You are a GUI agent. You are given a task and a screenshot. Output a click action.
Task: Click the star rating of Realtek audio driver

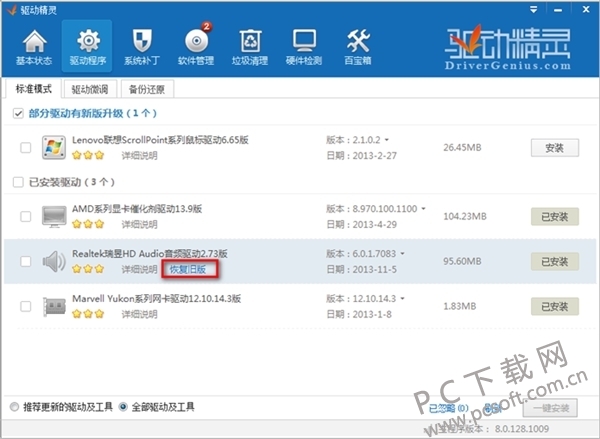(88, 269)
